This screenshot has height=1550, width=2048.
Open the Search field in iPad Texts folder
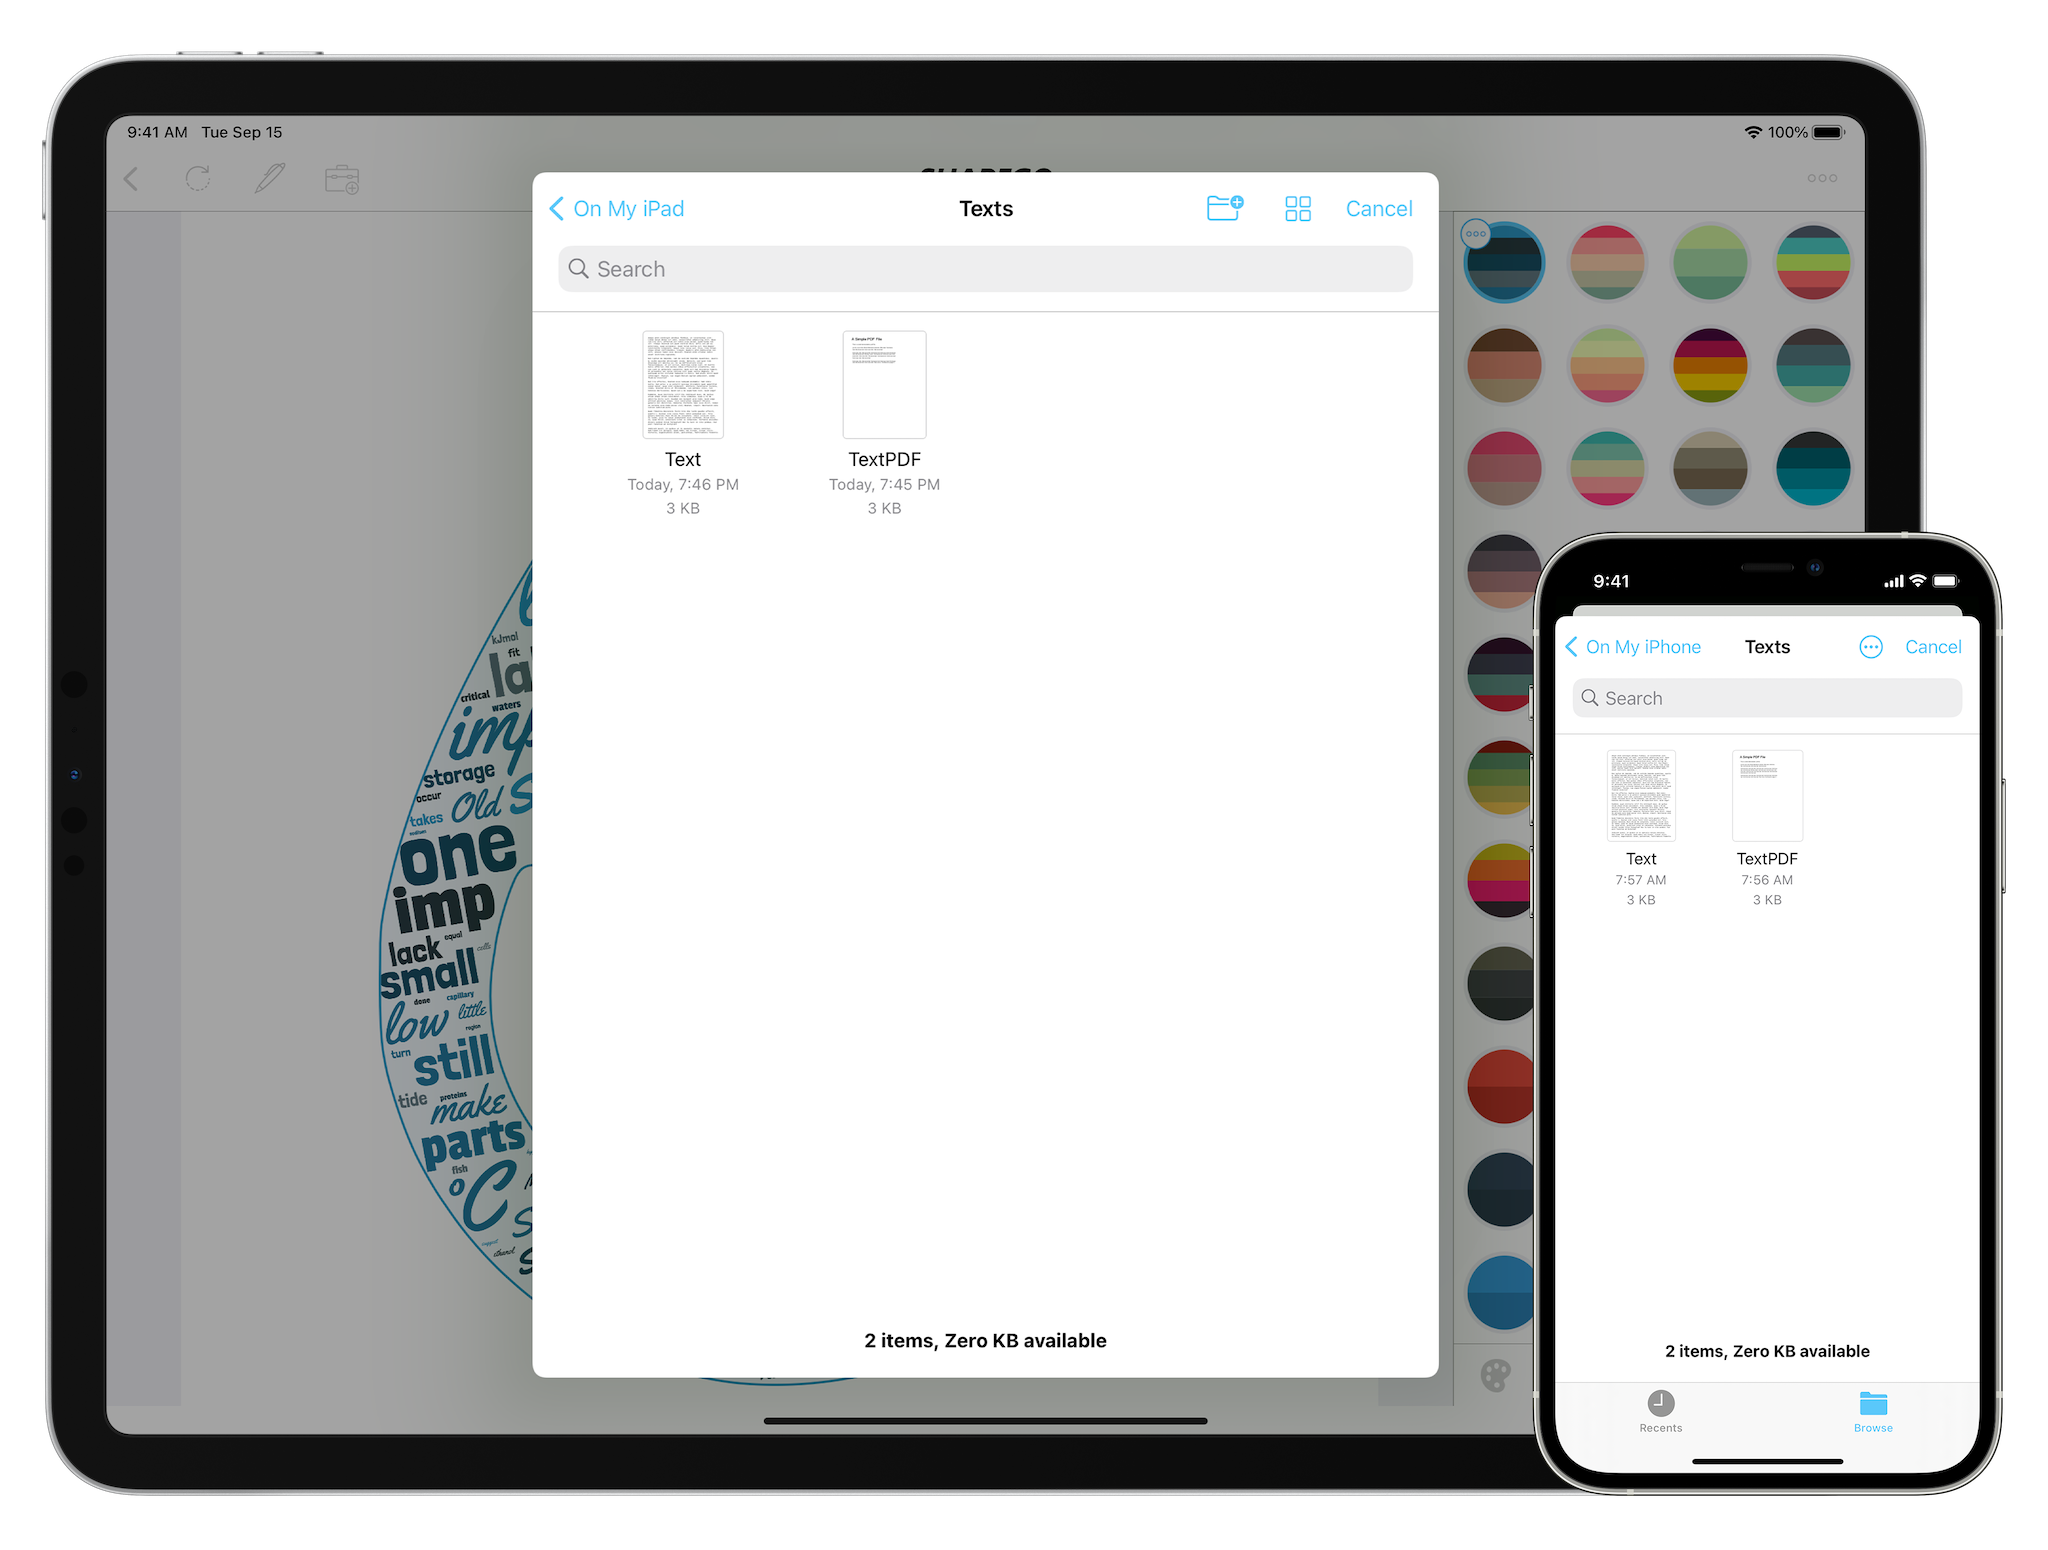(x=987, y=269)
